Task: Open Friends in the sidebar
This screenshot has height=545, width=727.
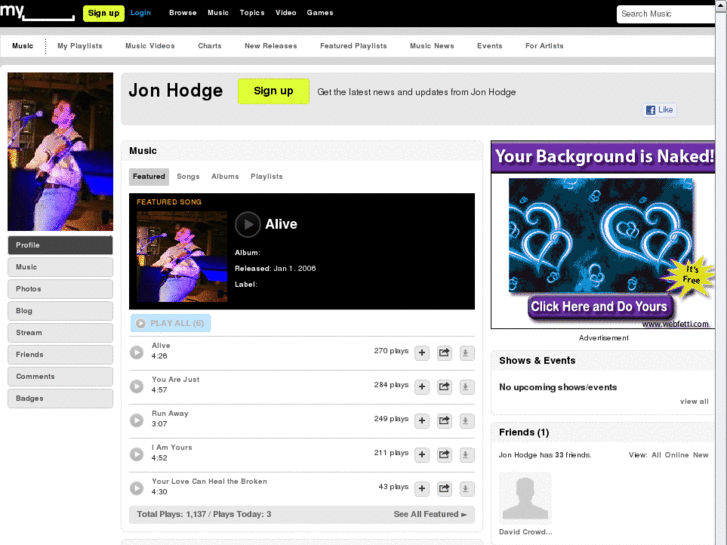Action: coord(60,354)
